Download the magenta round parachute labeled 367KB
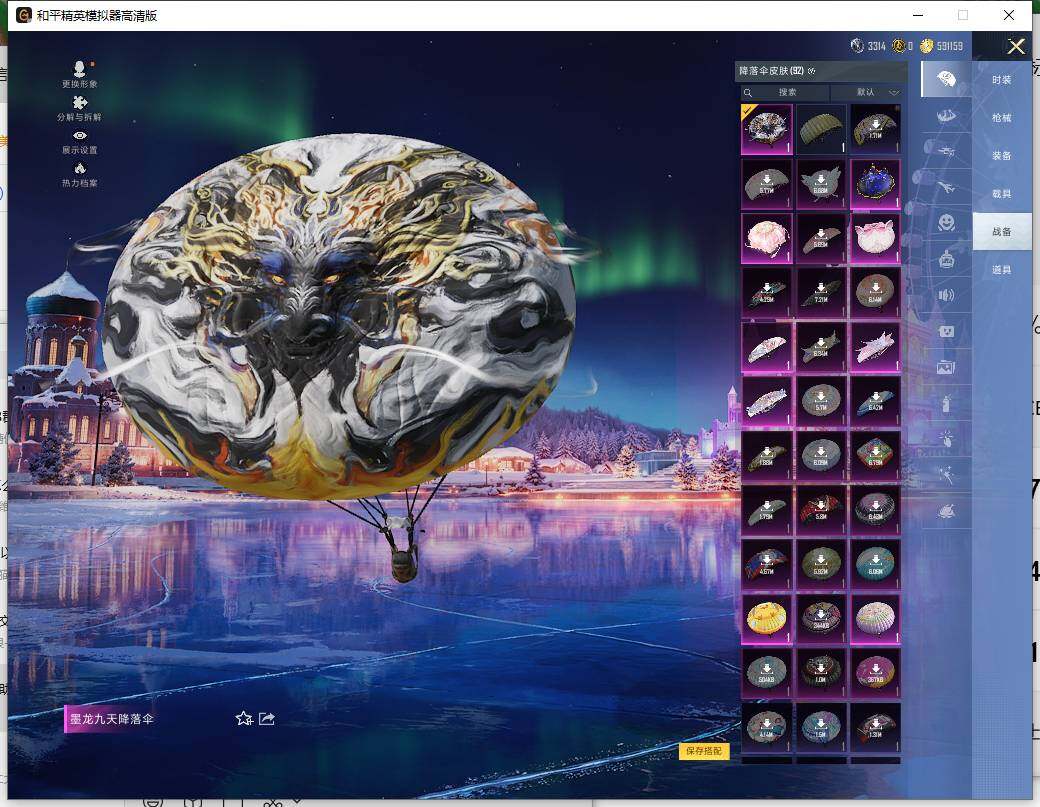Image resolution: width=1040 pixels, height=807 pixels. coord(876,673)
